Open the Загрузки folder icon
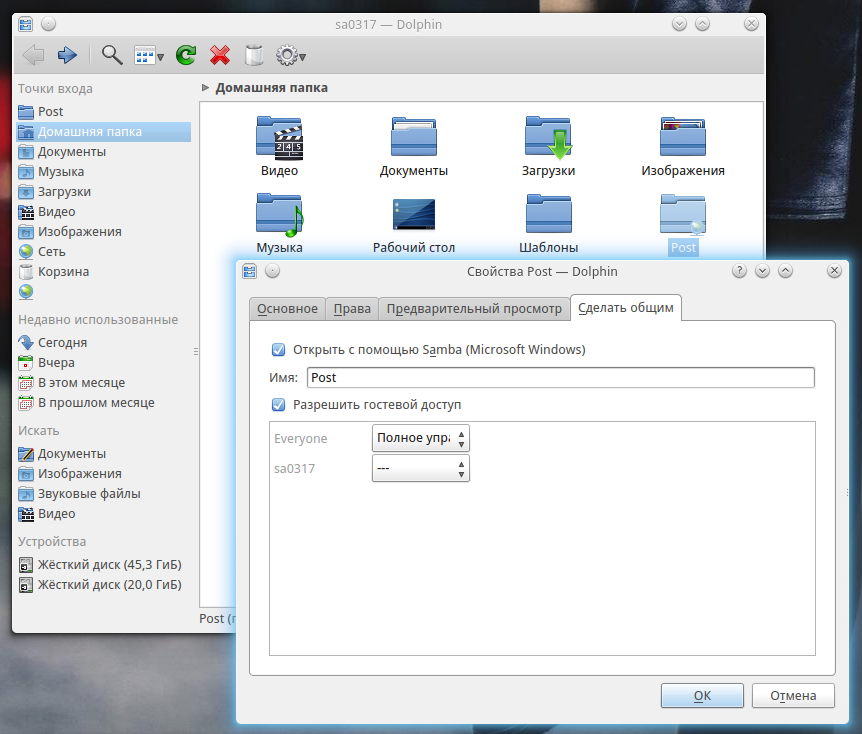This screenshot has width=862, height=734. 548,138
